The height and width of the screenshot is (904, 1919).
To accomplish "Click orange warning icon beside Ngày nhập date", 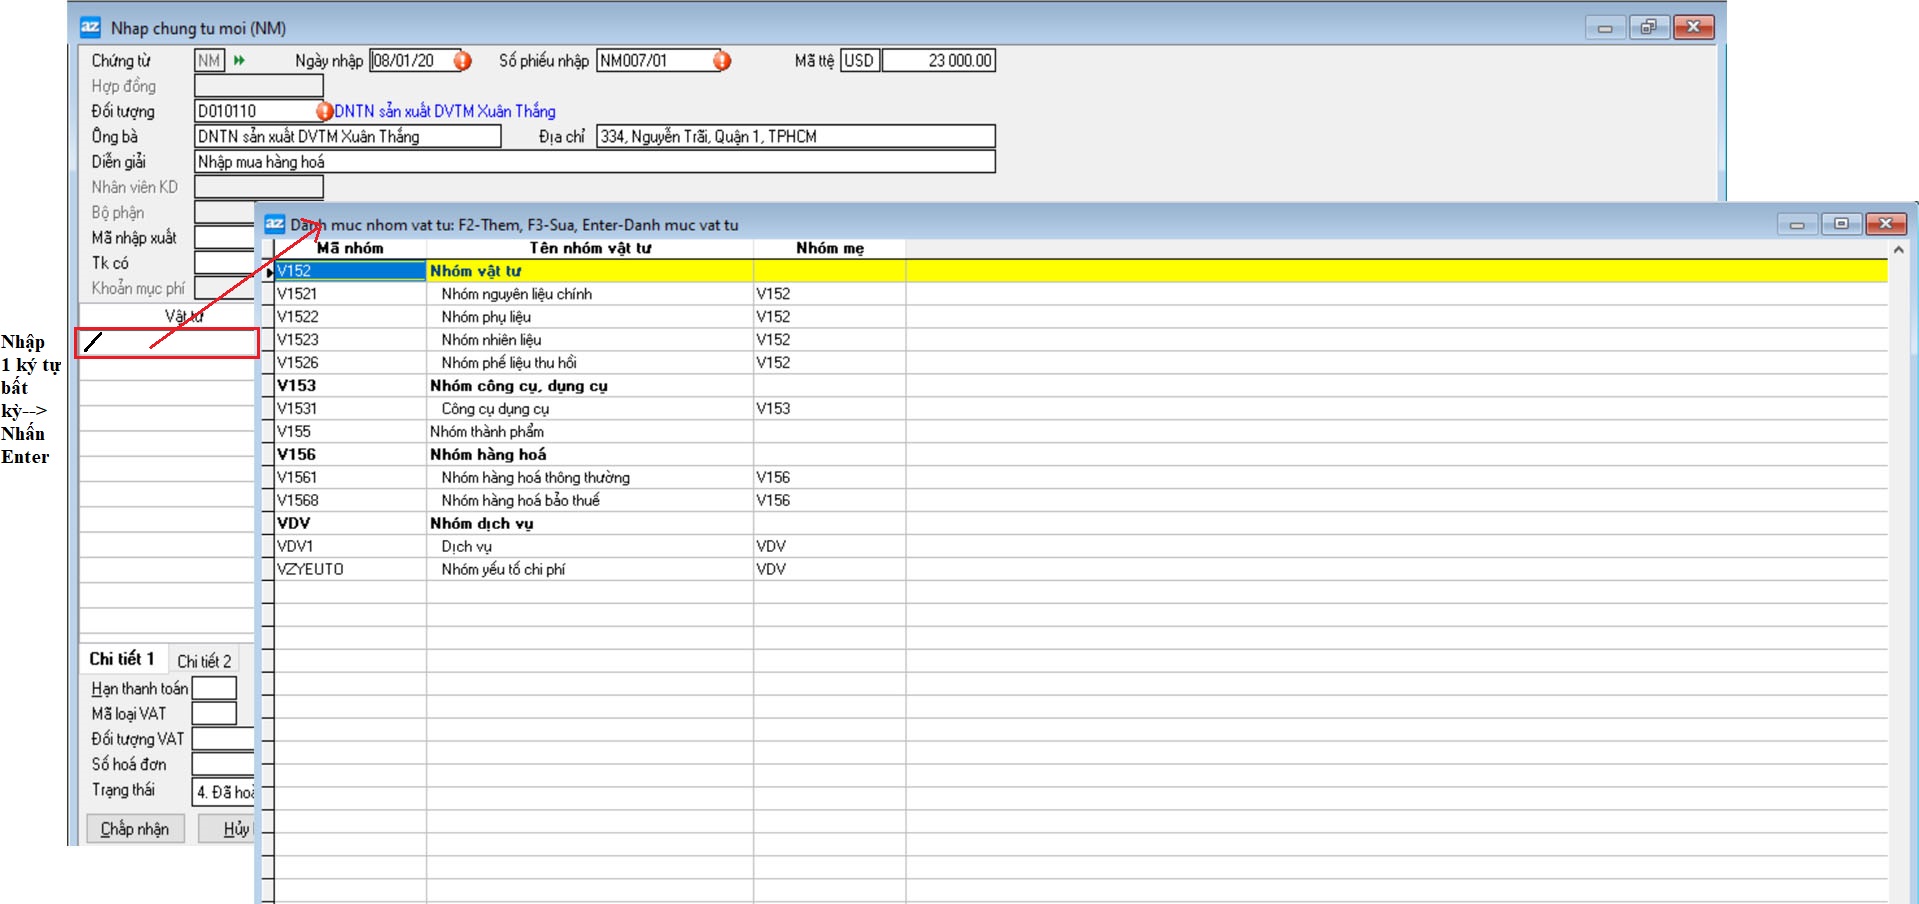I will (x=462, y=61).
